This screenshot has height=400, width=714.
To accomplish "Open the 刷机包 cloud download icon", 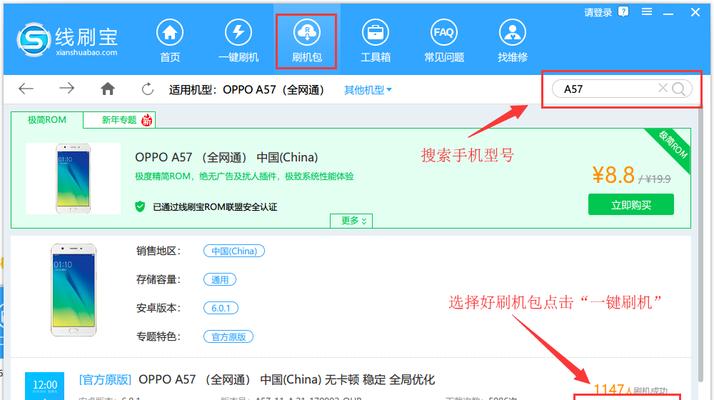I will (307, 33).
